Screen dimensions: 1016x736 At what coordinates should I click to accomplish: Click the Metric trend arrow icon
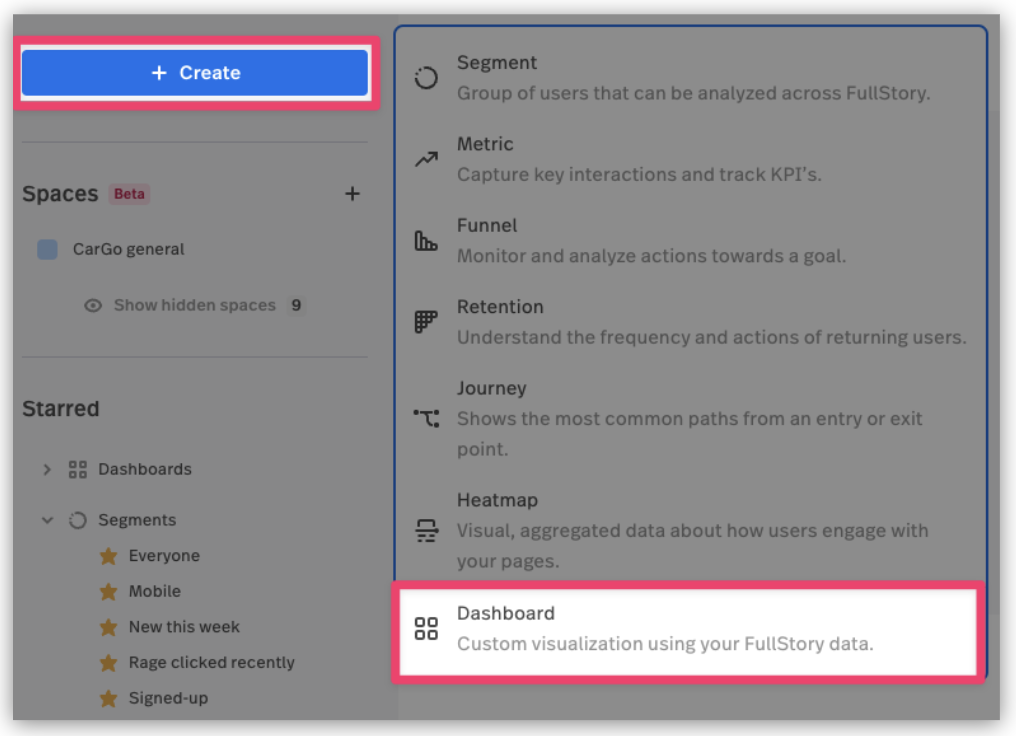[x=426, y=159]
